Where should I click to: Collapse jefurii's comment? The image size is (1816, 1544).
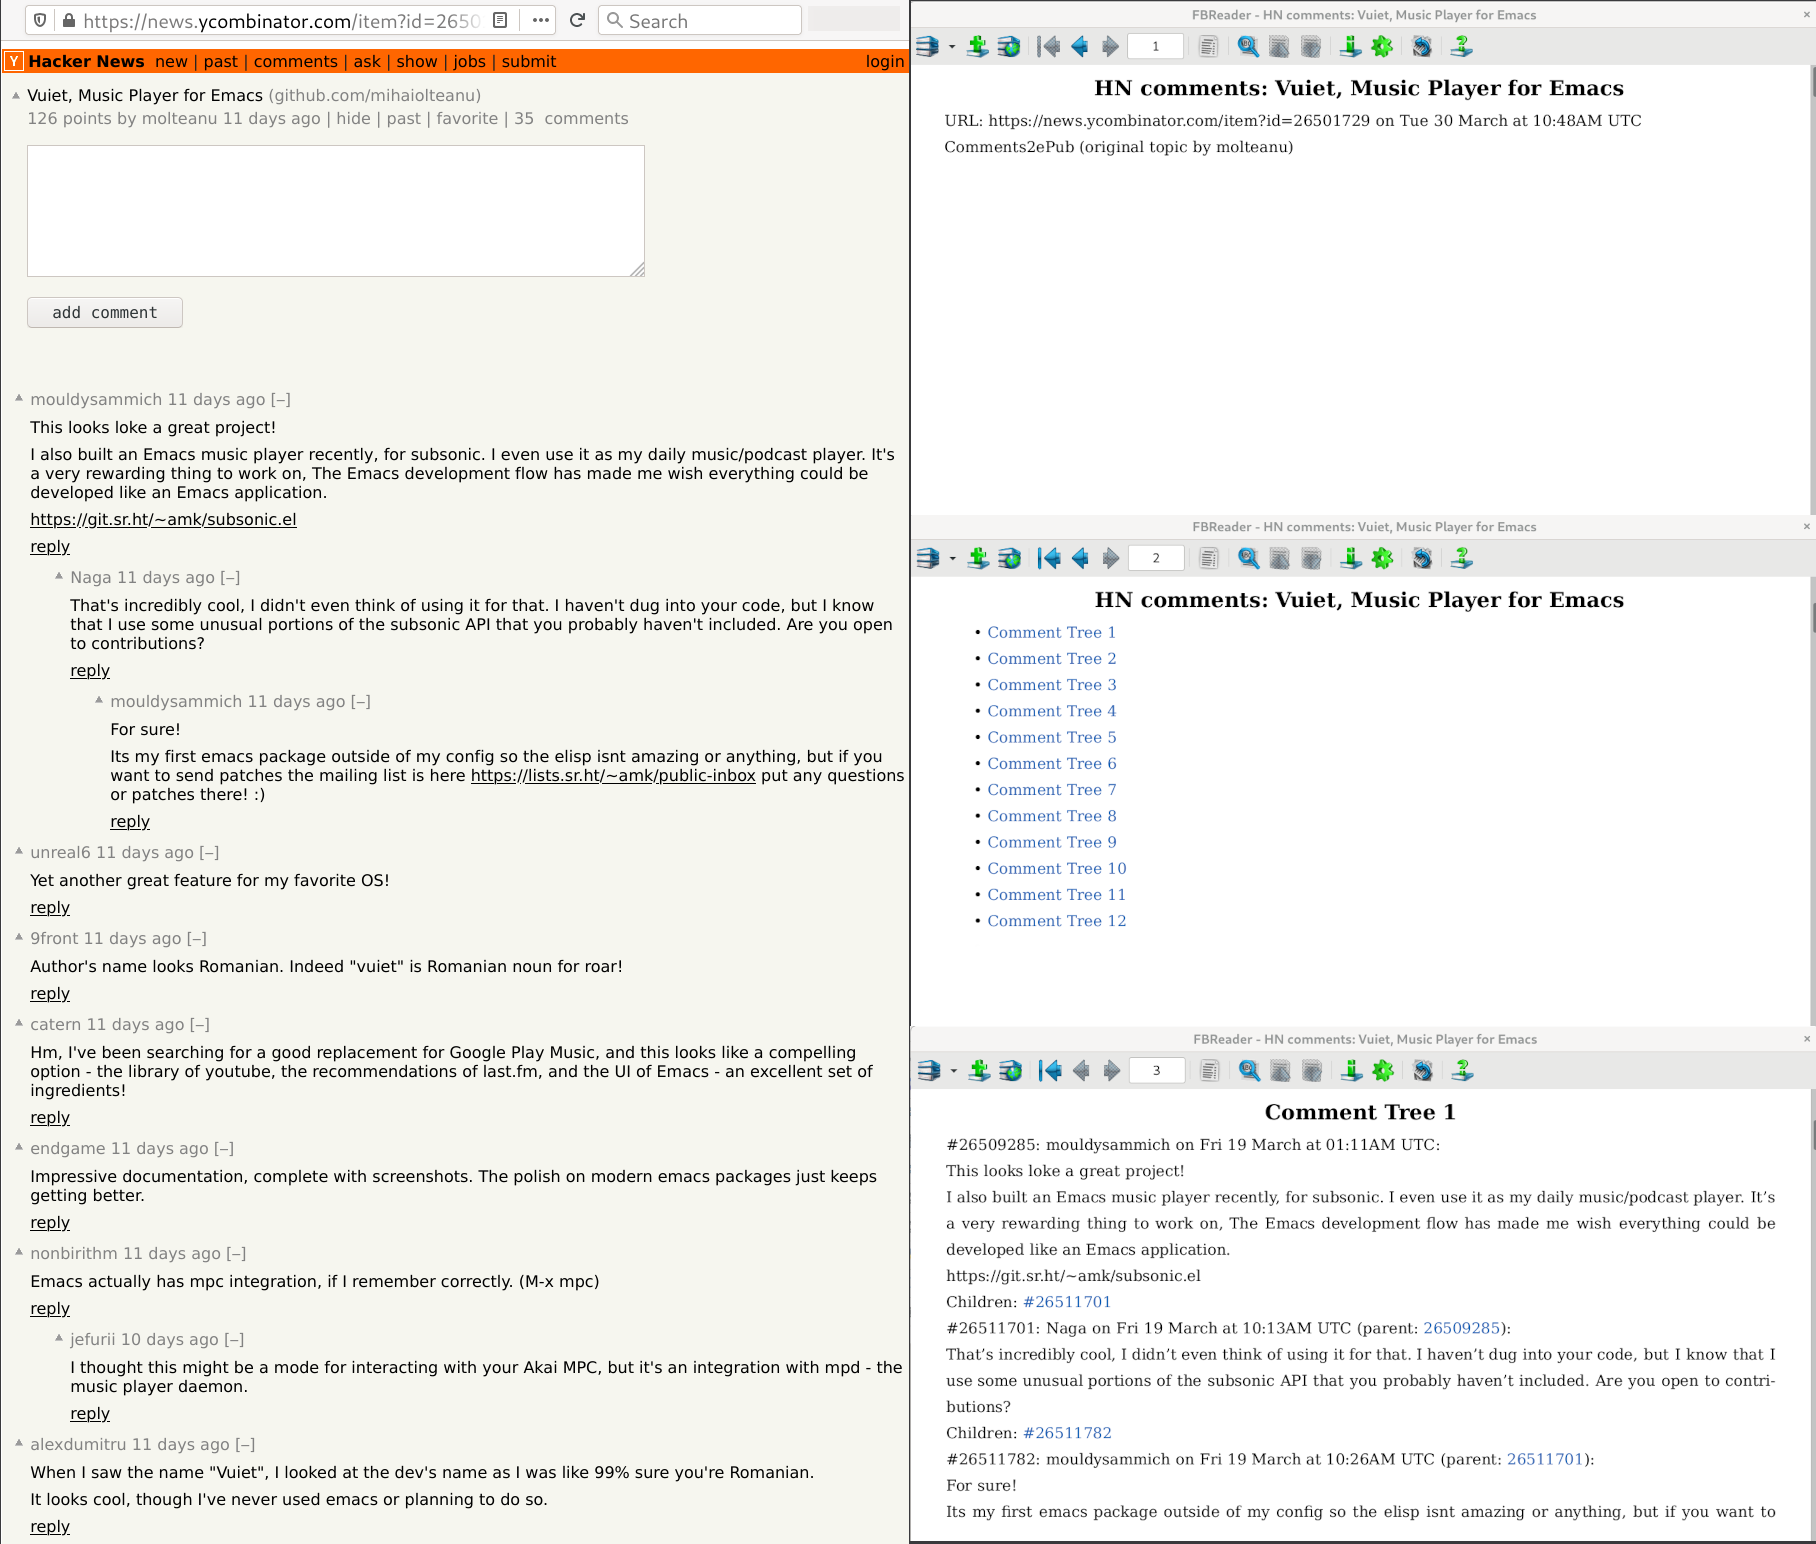tap(234, 1340)
